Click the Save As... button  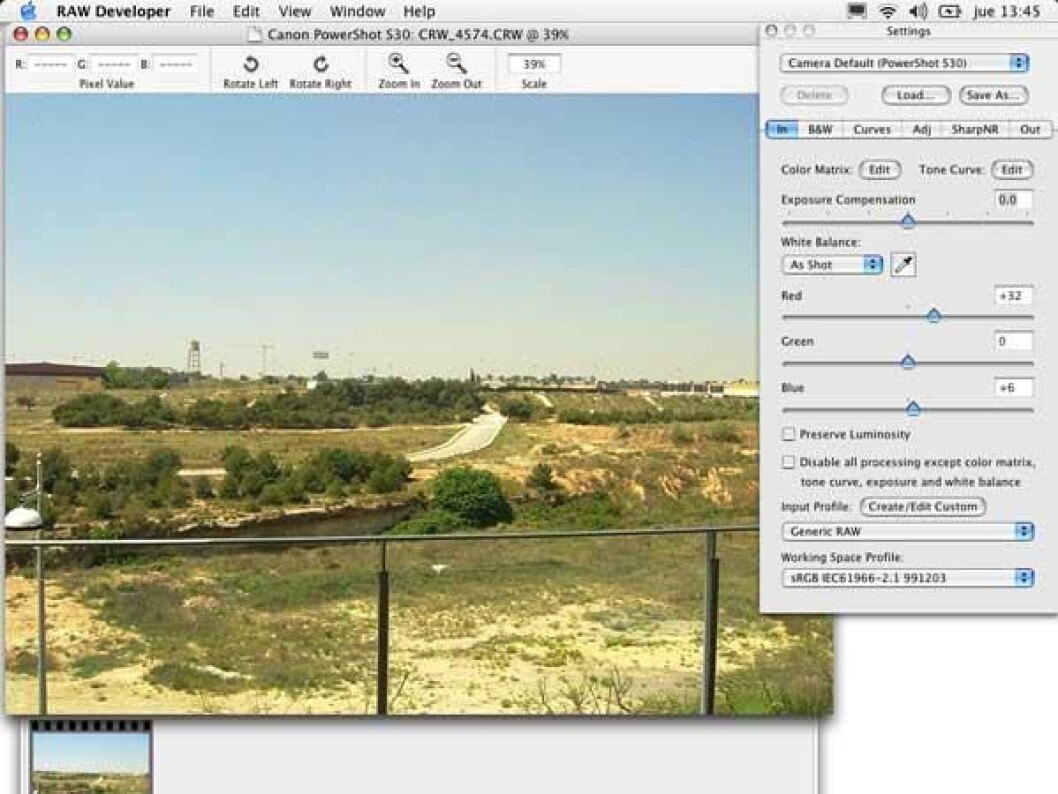(993, 95)
